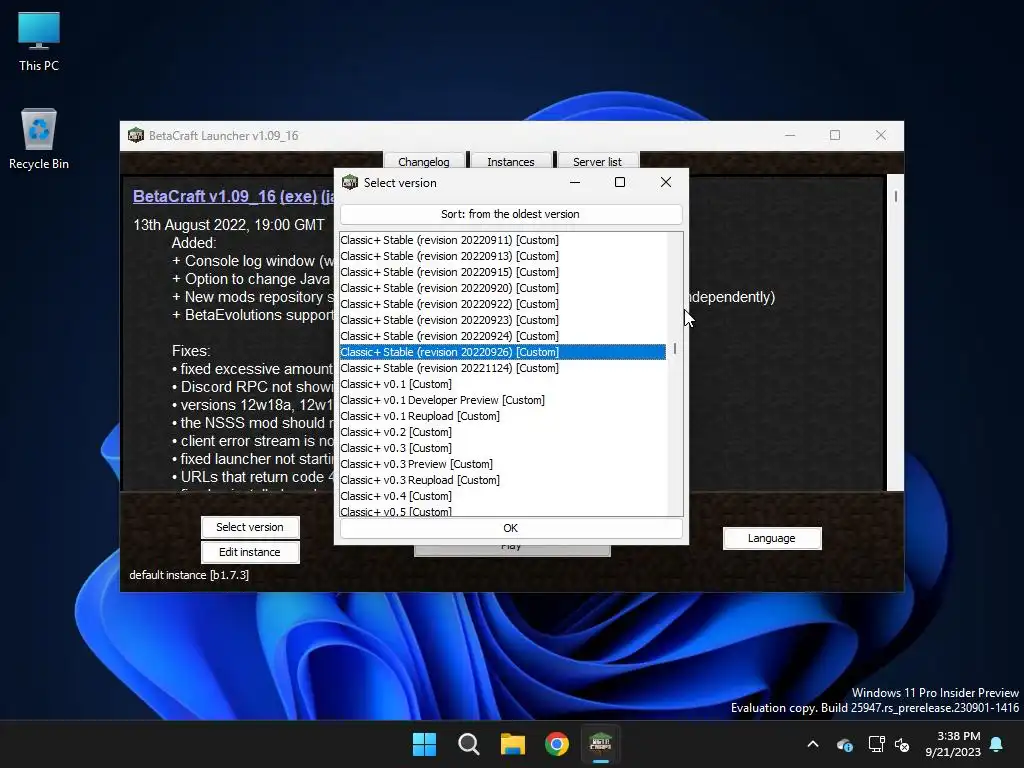Focus BetaCraft Launcher taskbar icon
Screen dimensions: 1024x768
pos(601,744)
